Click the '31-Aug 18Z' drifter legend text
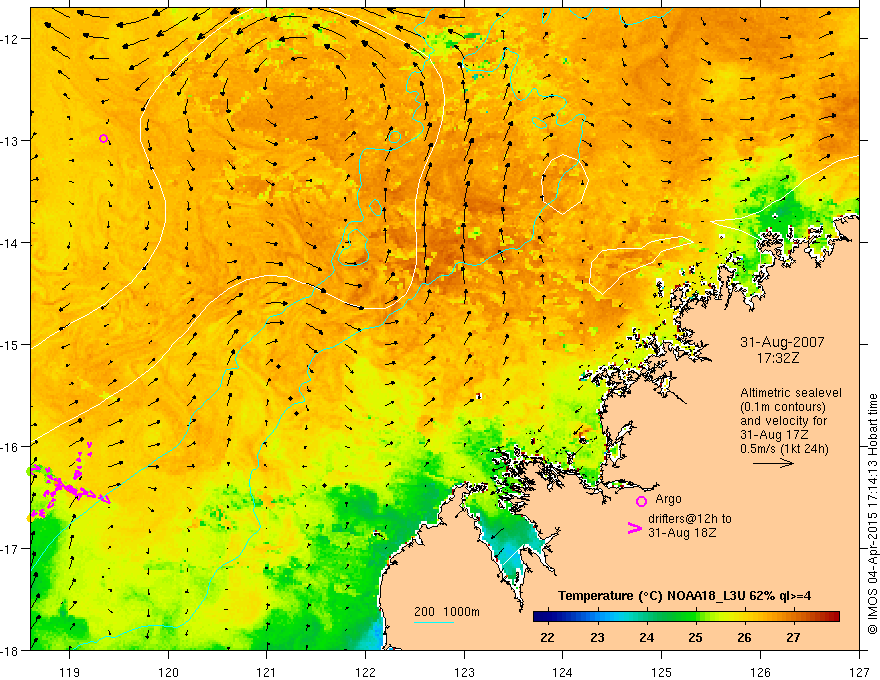This screenshot has width=880, height=680. [682, 533]
